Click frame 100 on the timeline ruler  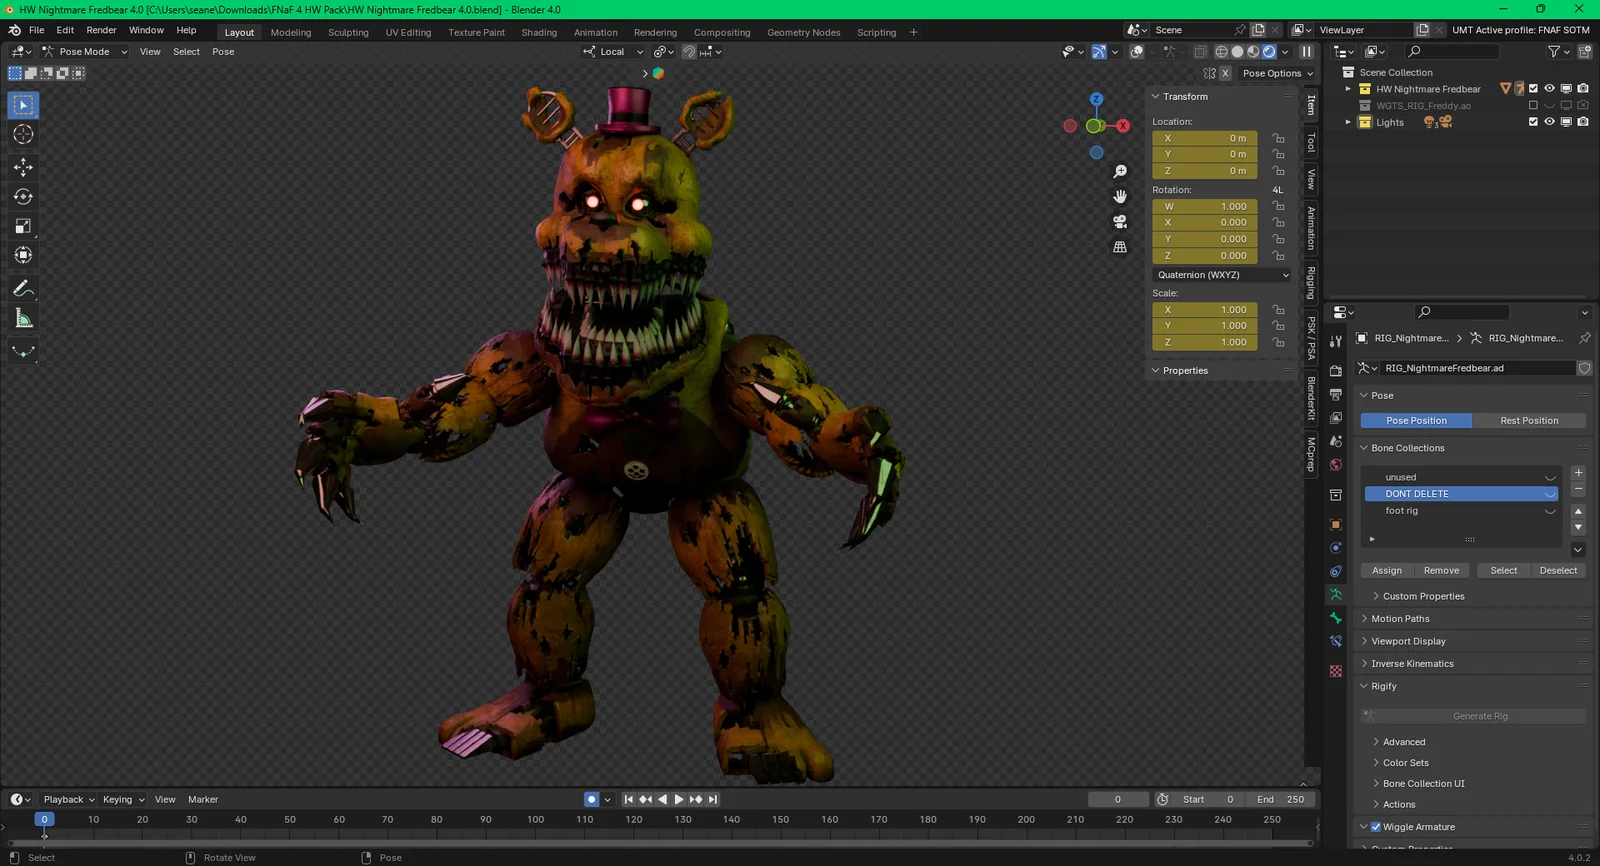(x=536, y=820)
